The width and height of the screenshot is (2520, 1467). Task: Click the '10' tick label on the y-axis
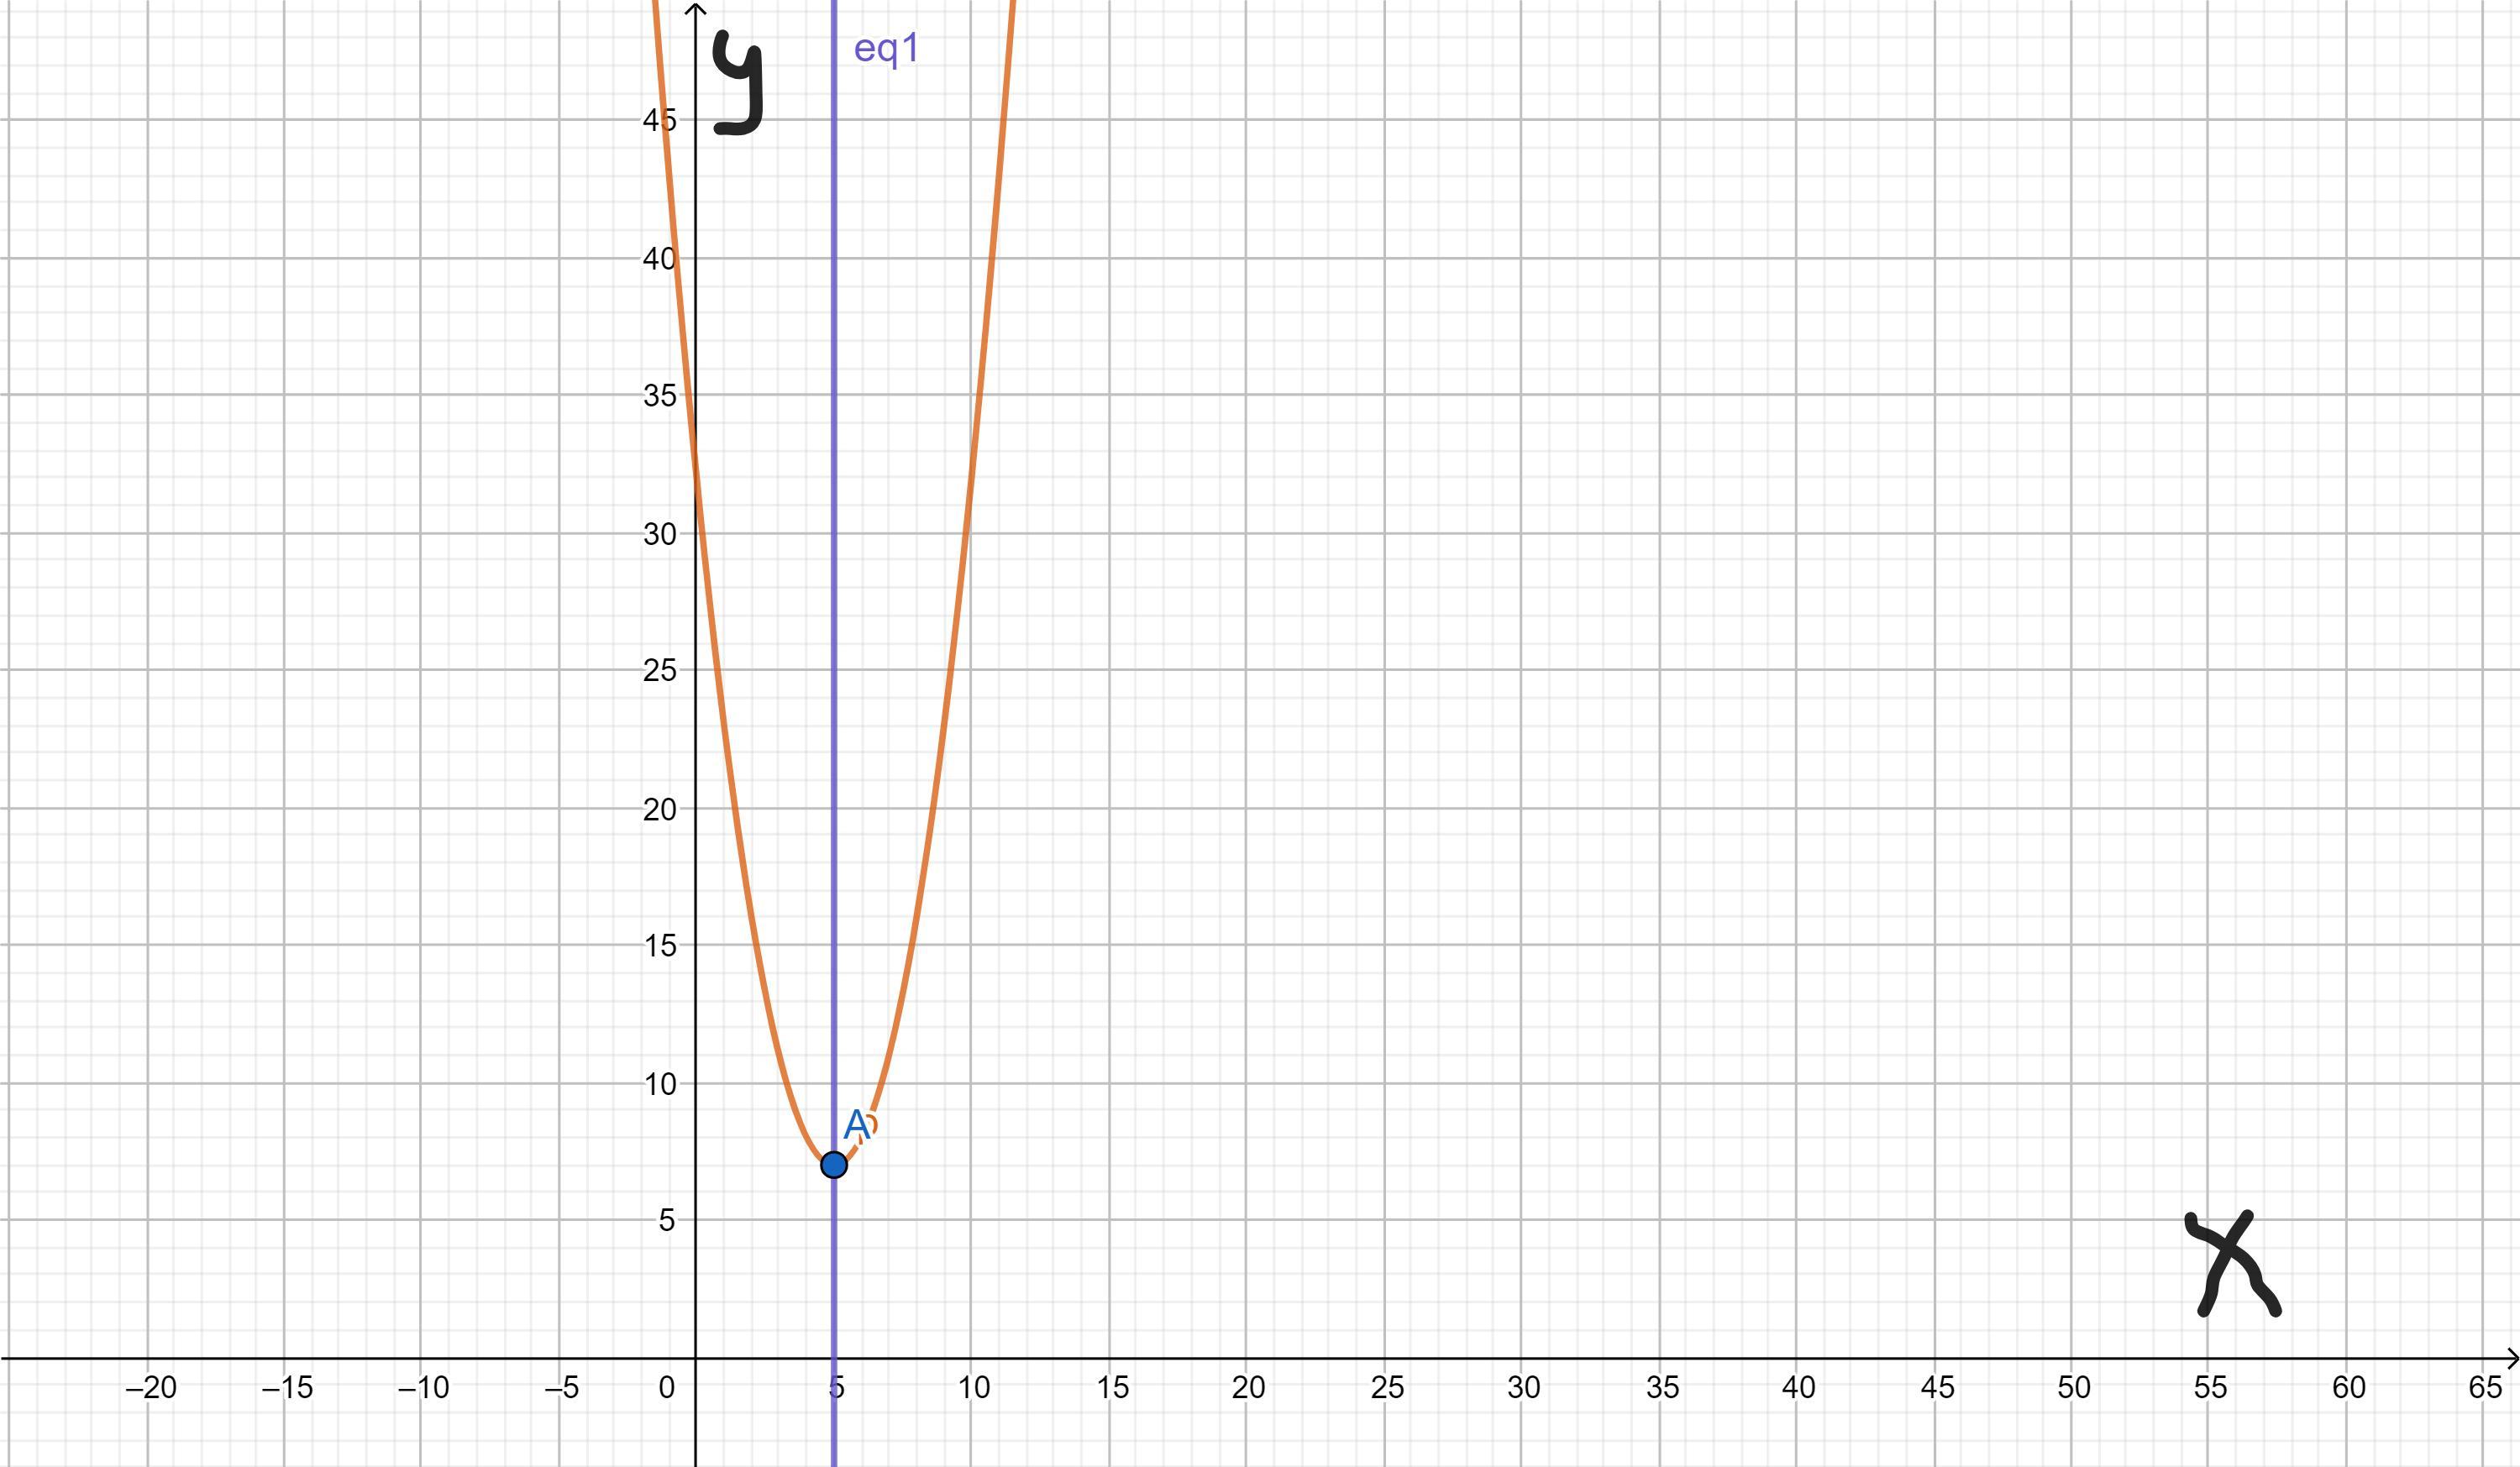659,1084
